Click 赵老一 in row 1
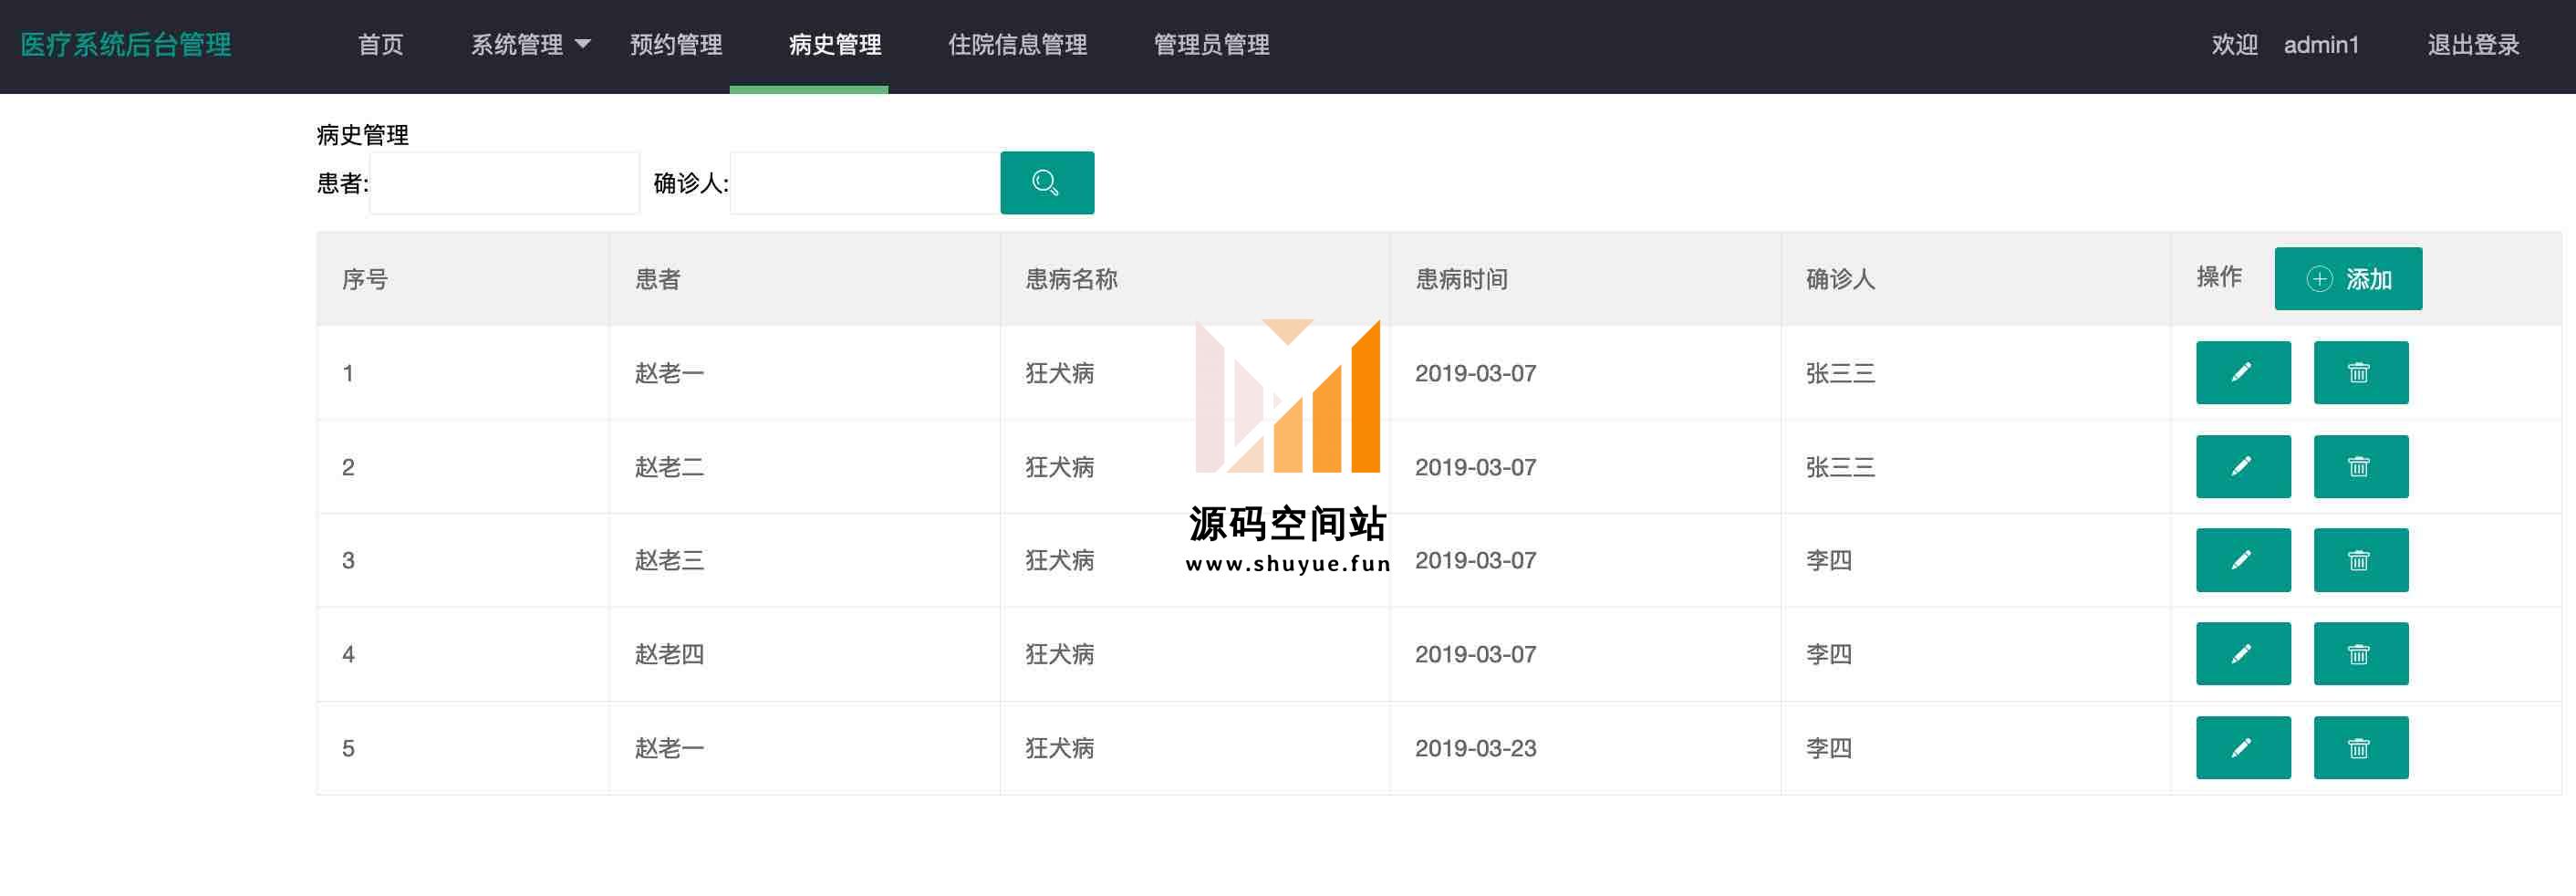This screenshot has height=896, width=2576. point(669,373)
